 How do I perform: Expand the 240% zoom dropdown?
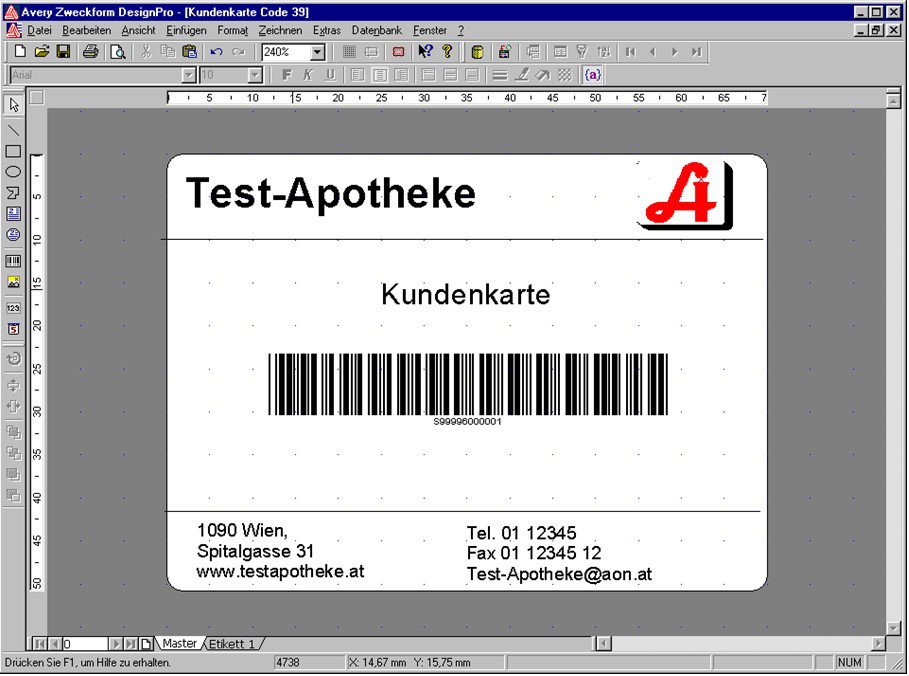point(318,52)
